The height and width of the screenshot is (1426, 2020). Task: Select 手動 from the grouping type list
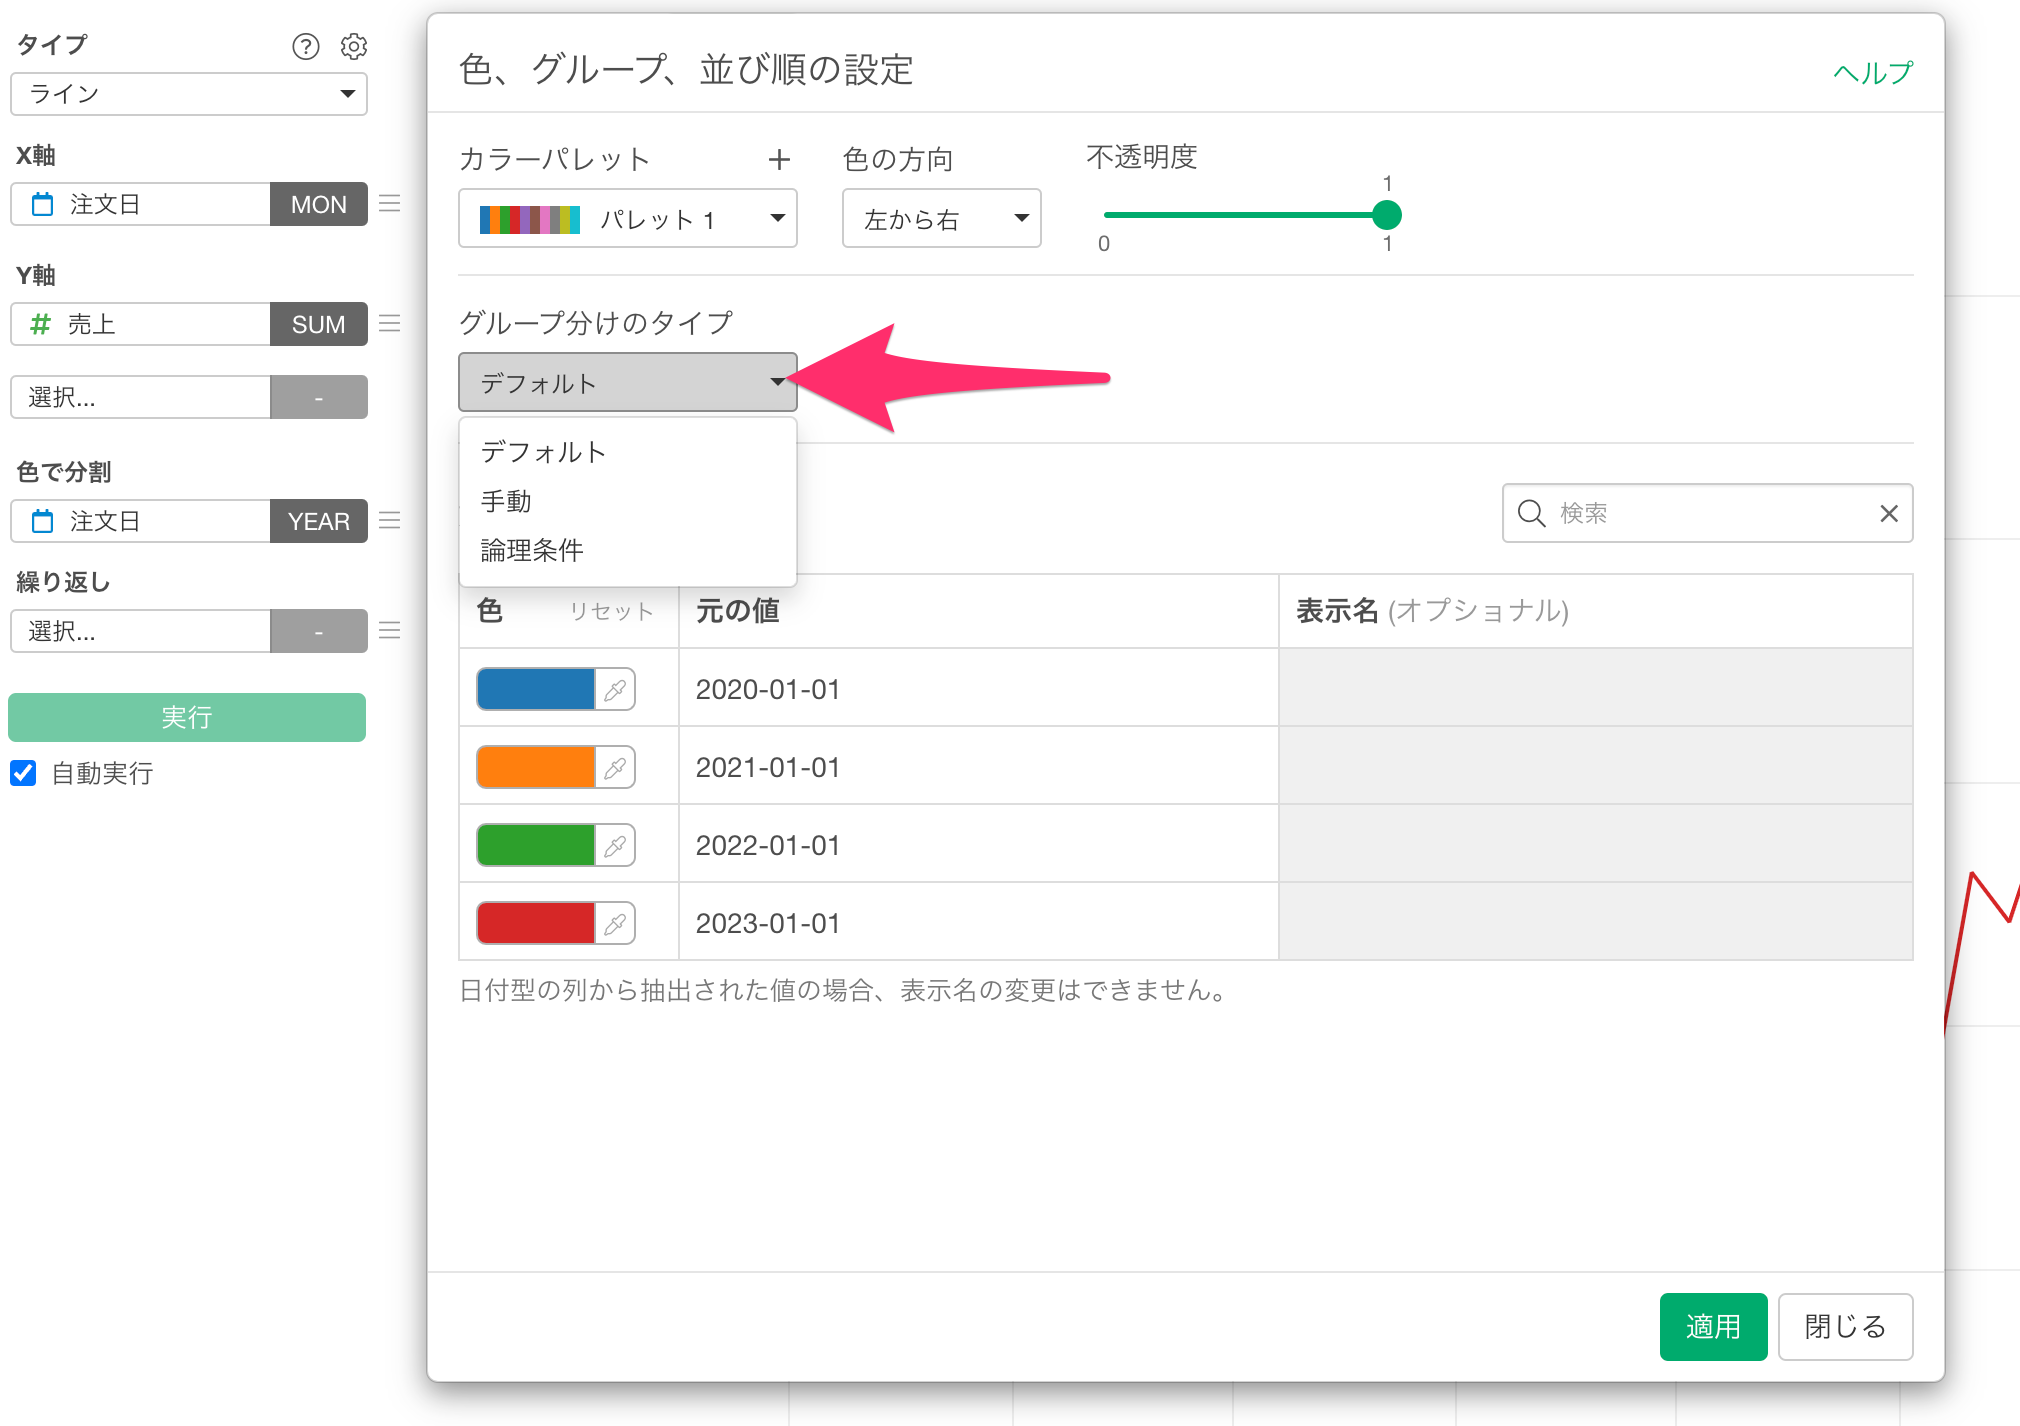point(506,501)
